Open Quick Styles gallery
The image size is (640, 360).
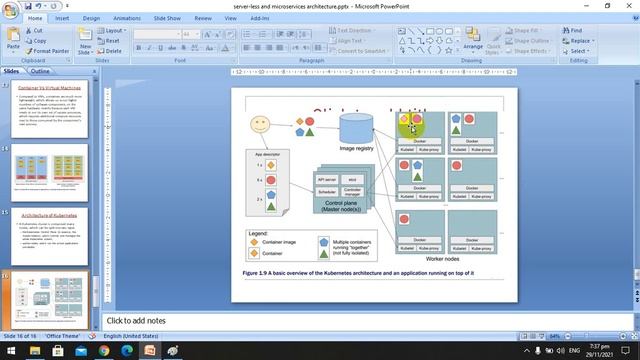tap(493, 41)
